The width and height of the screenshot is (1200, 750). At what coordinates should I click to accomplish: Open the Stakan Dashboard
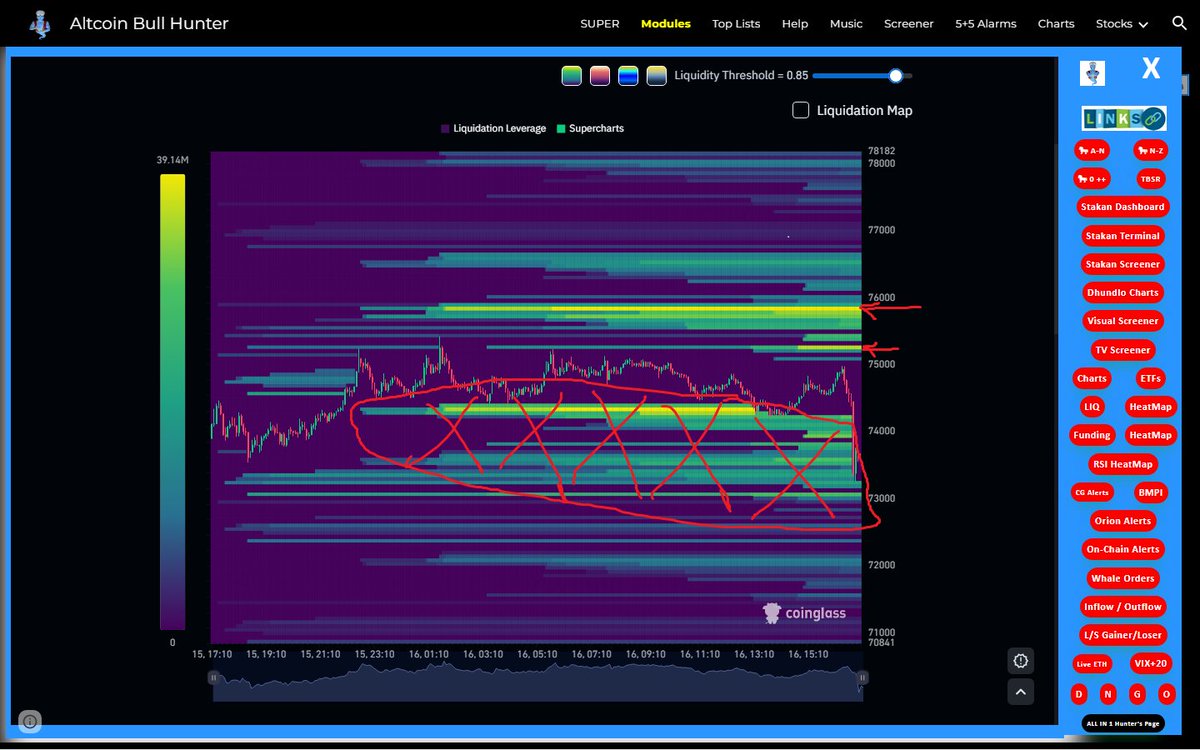pyautogui.click(x=1122, y=206)
